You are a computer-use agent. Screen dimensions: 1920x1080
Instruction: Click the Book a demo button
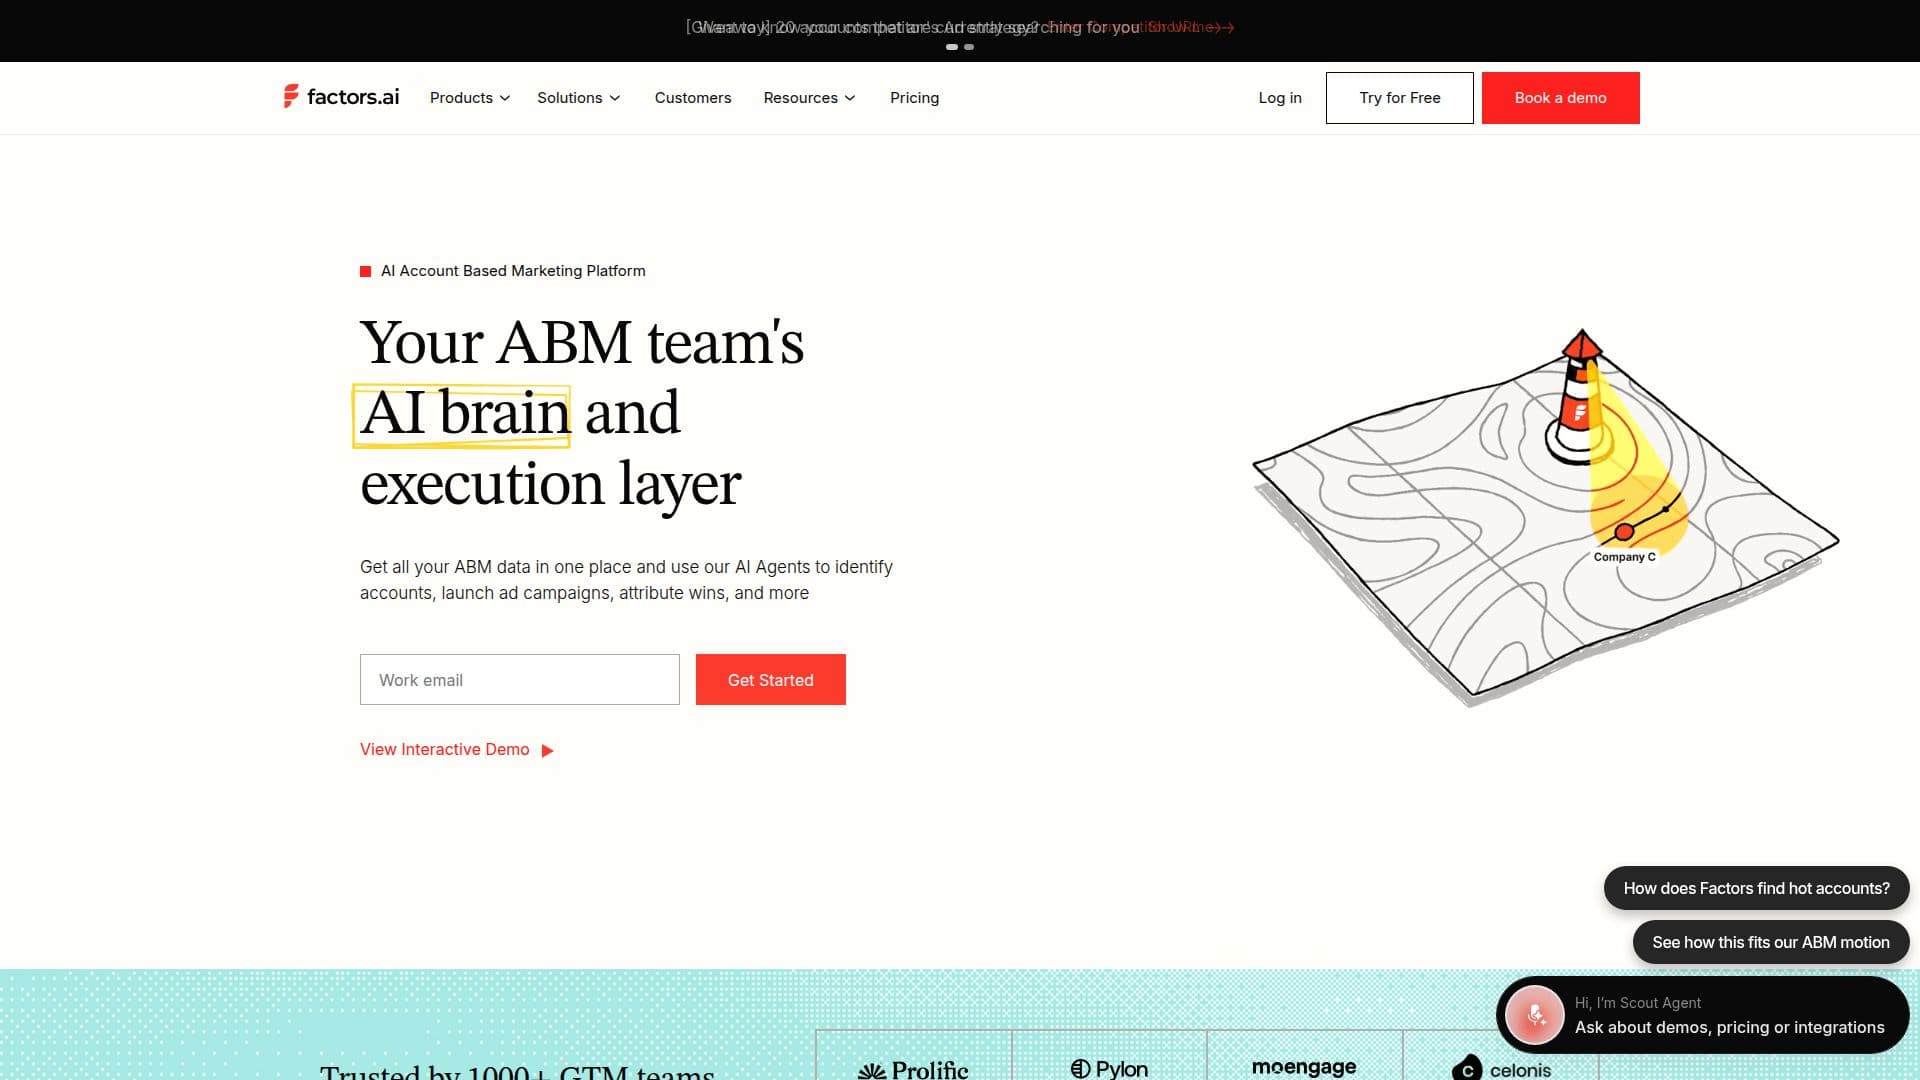point(1561,98)
